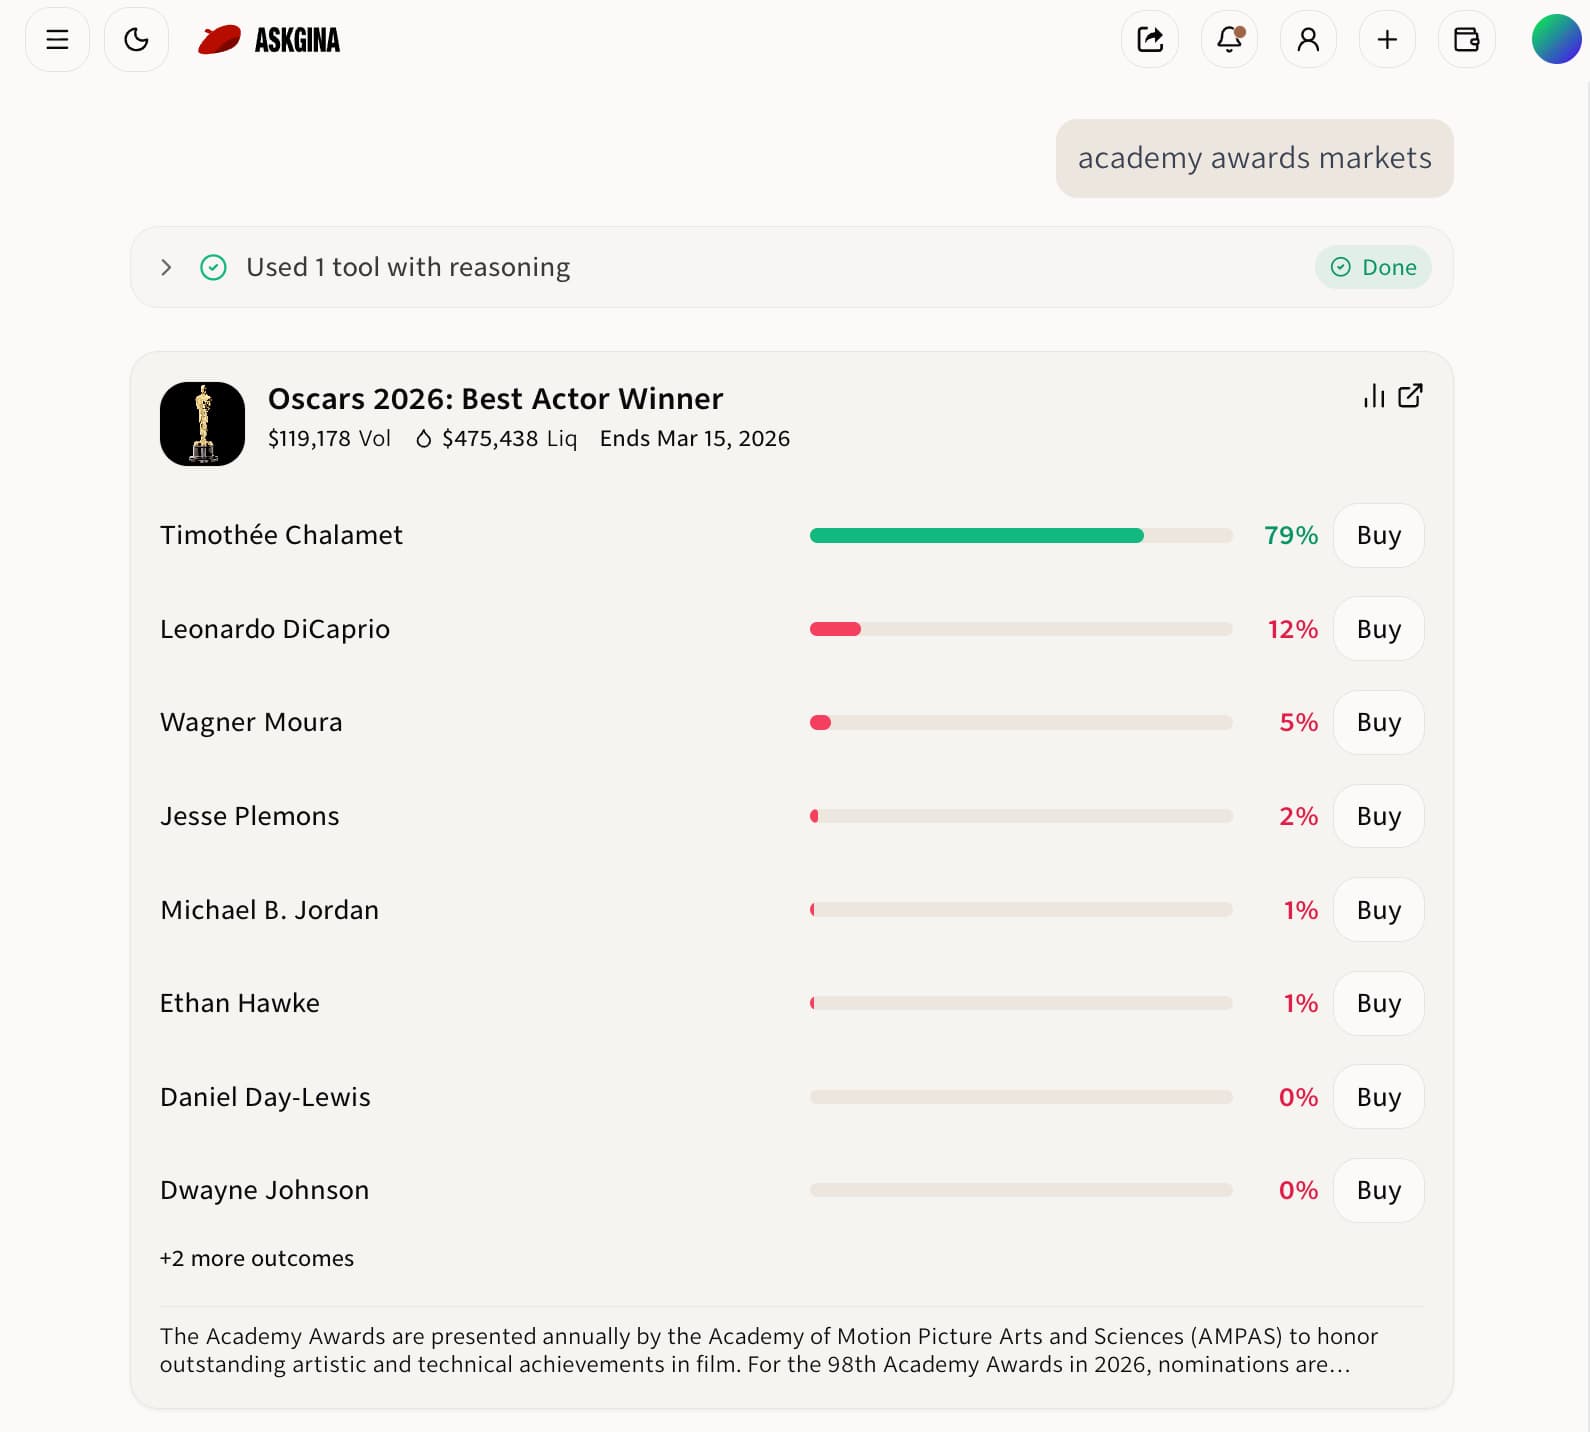Open market in external link icon
The height and width of the screenshot is (1432, 1590).
click(1410, 396)
